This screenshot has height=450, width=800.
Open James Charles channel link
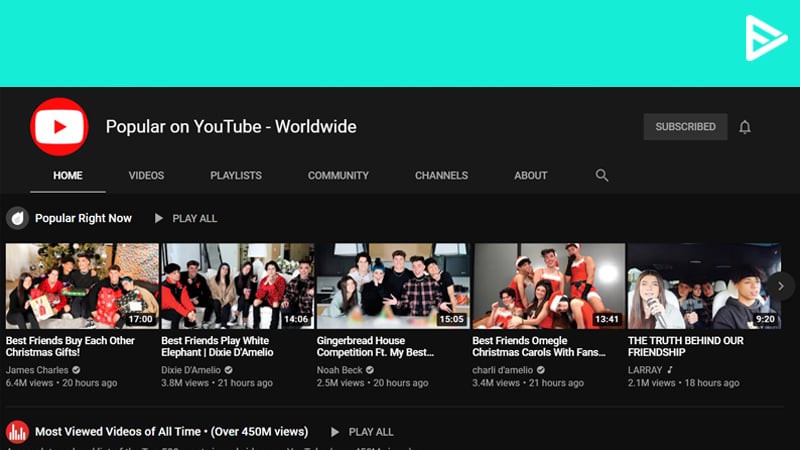click(x=37, y=370)
